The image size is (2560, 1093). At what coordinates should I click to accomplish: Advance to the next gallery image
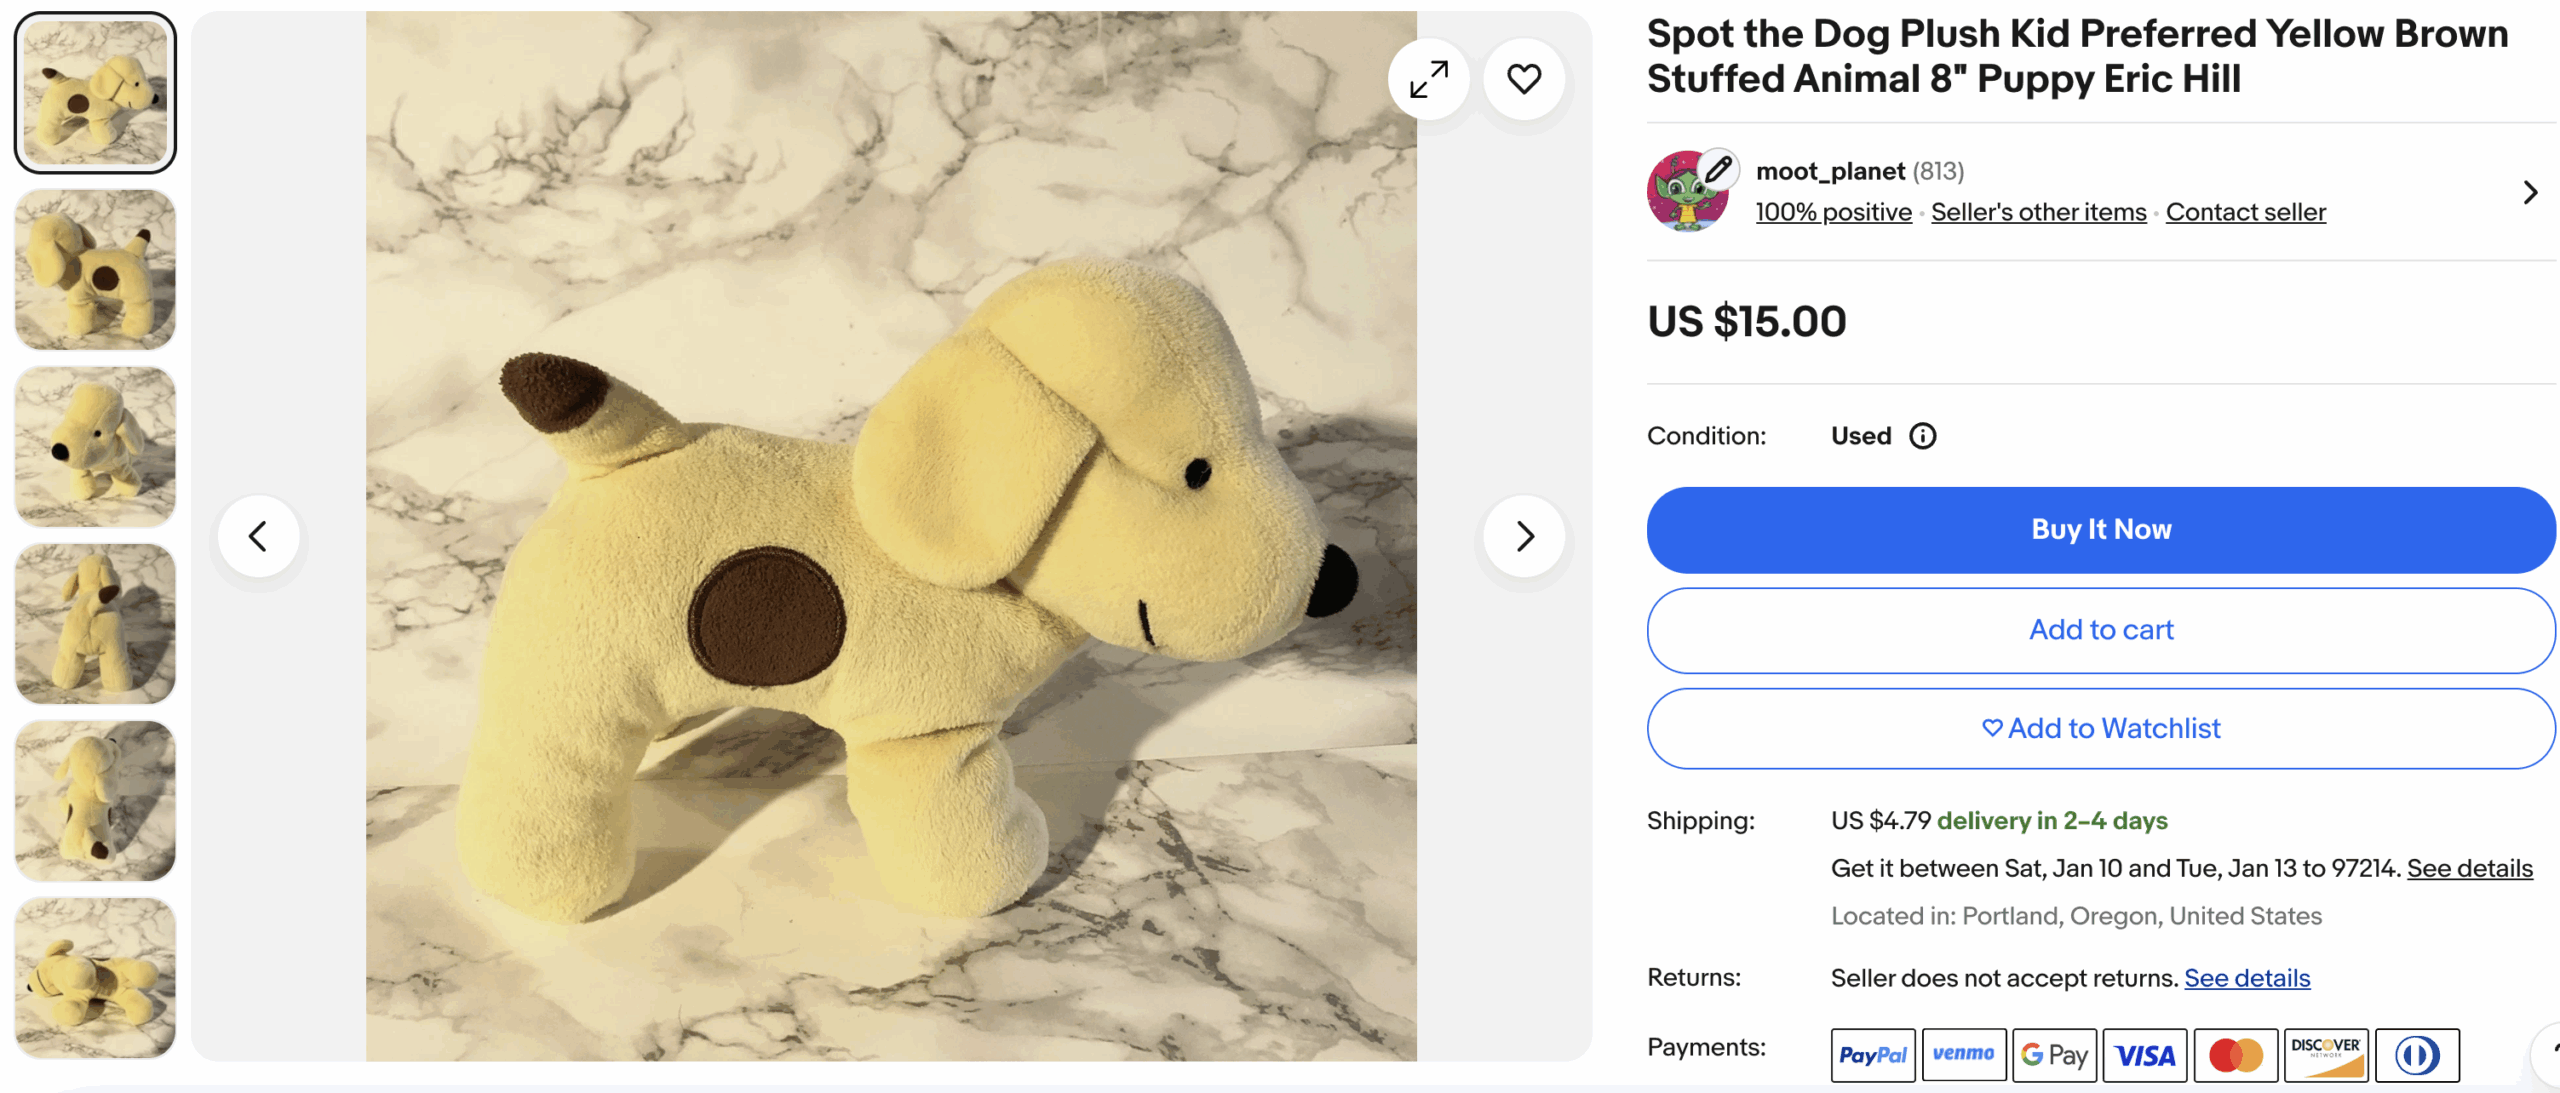coord(1523,537)
